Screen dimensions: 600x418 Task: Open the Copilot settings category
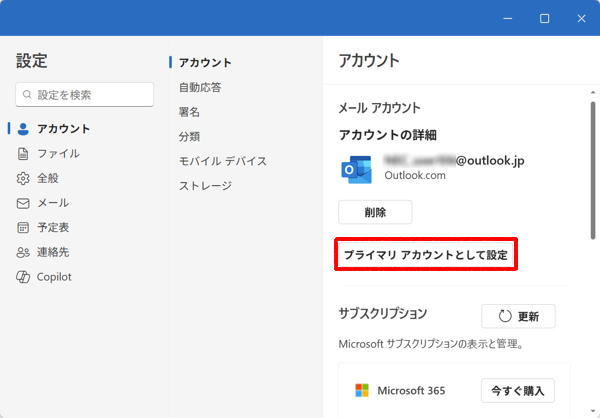point(44,277)
